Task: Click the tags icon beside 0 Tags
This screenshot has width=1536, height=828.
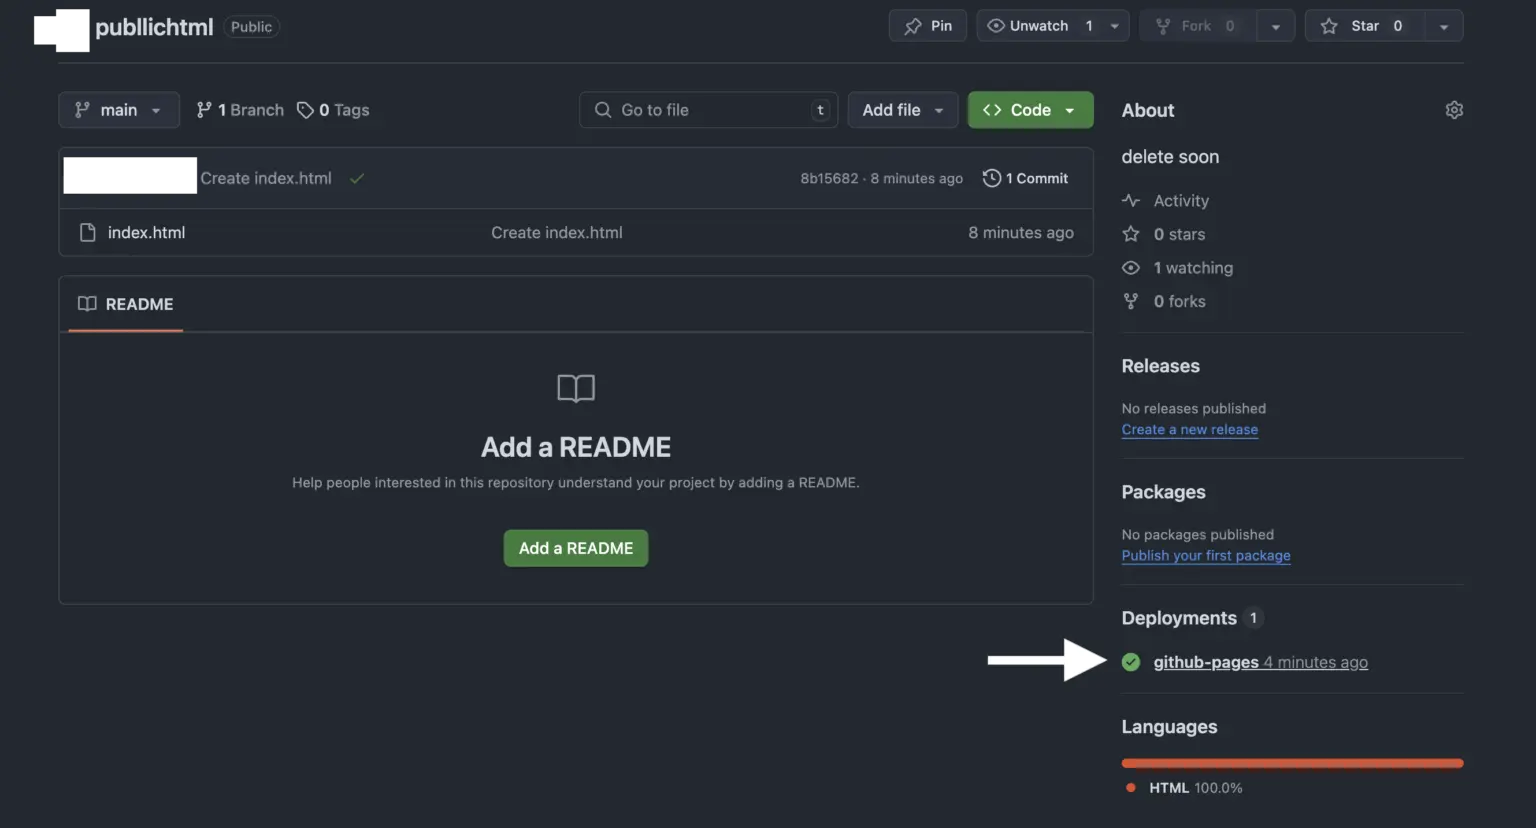Action: pos(302,109)
